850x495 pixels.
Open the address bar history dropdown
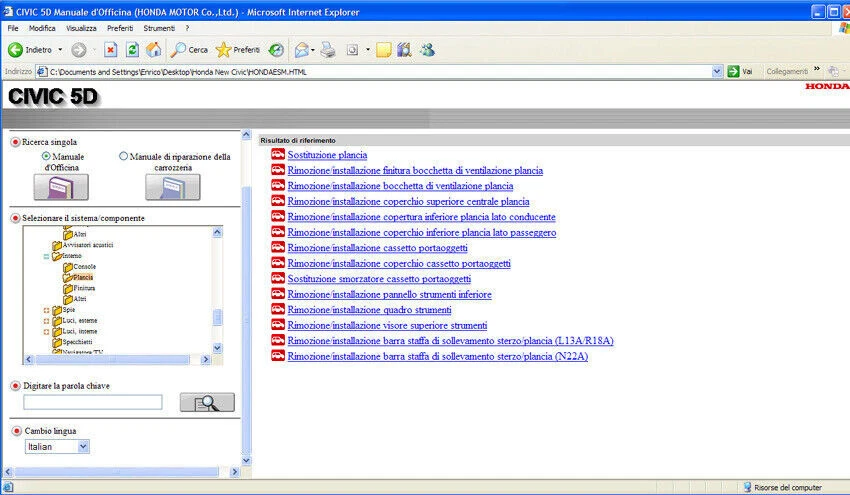(x=717, y=72)
